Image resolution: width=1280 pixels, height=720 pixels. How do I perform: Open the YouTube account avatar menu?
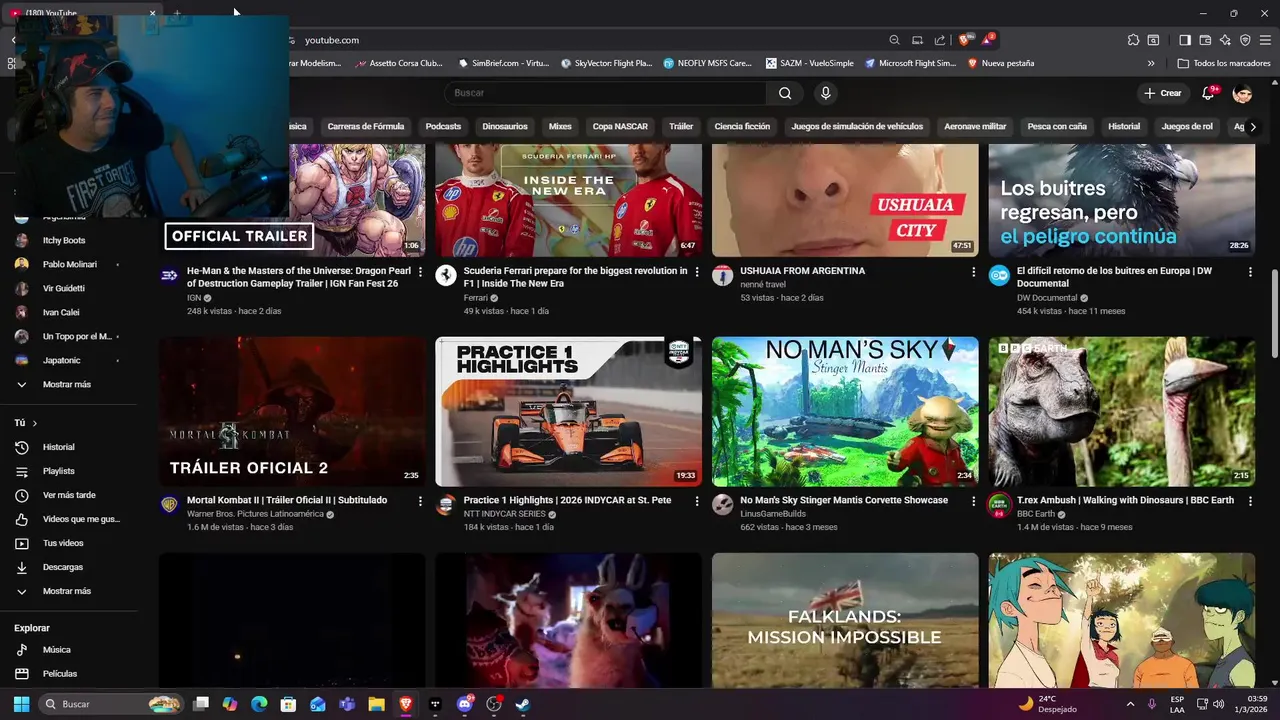point(1242,93)
